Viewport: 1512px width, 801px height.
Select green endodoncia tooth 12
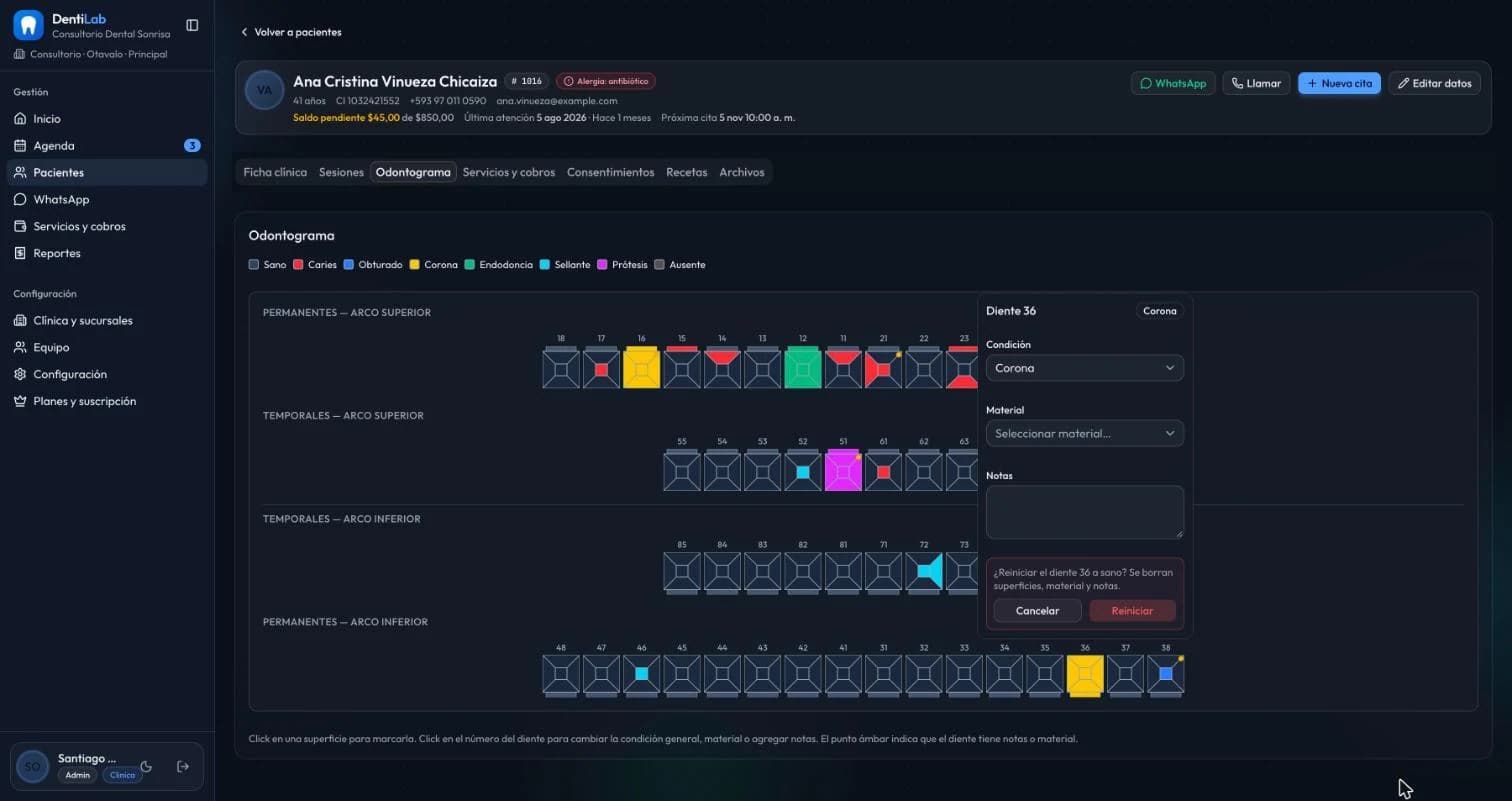802,367
